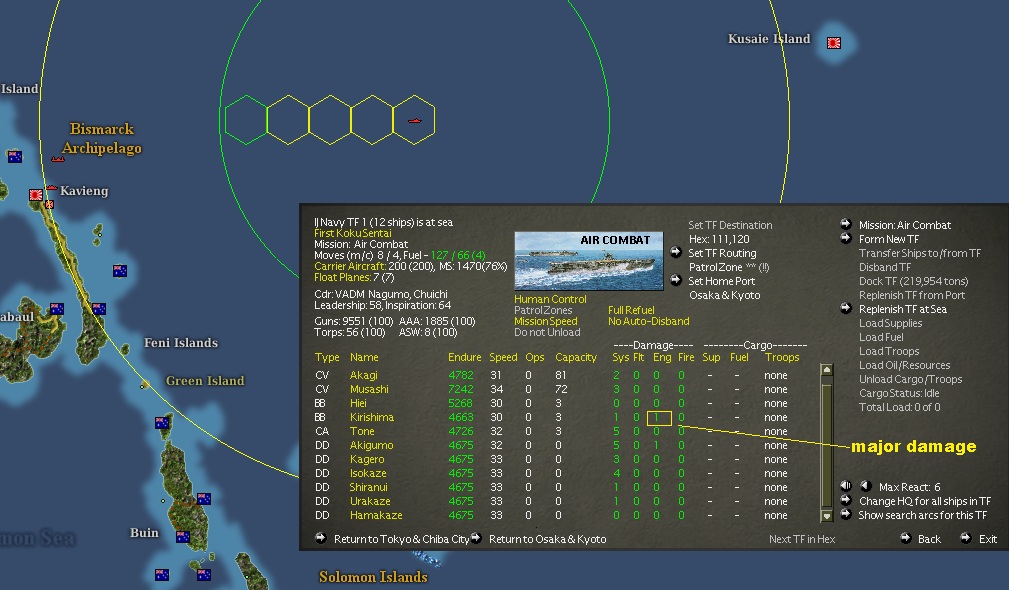Select the Kusaie Island Japanese base marker
The height and width of the screenshot is (590, 1009).
pyautogui.click(x=834, y=43)
